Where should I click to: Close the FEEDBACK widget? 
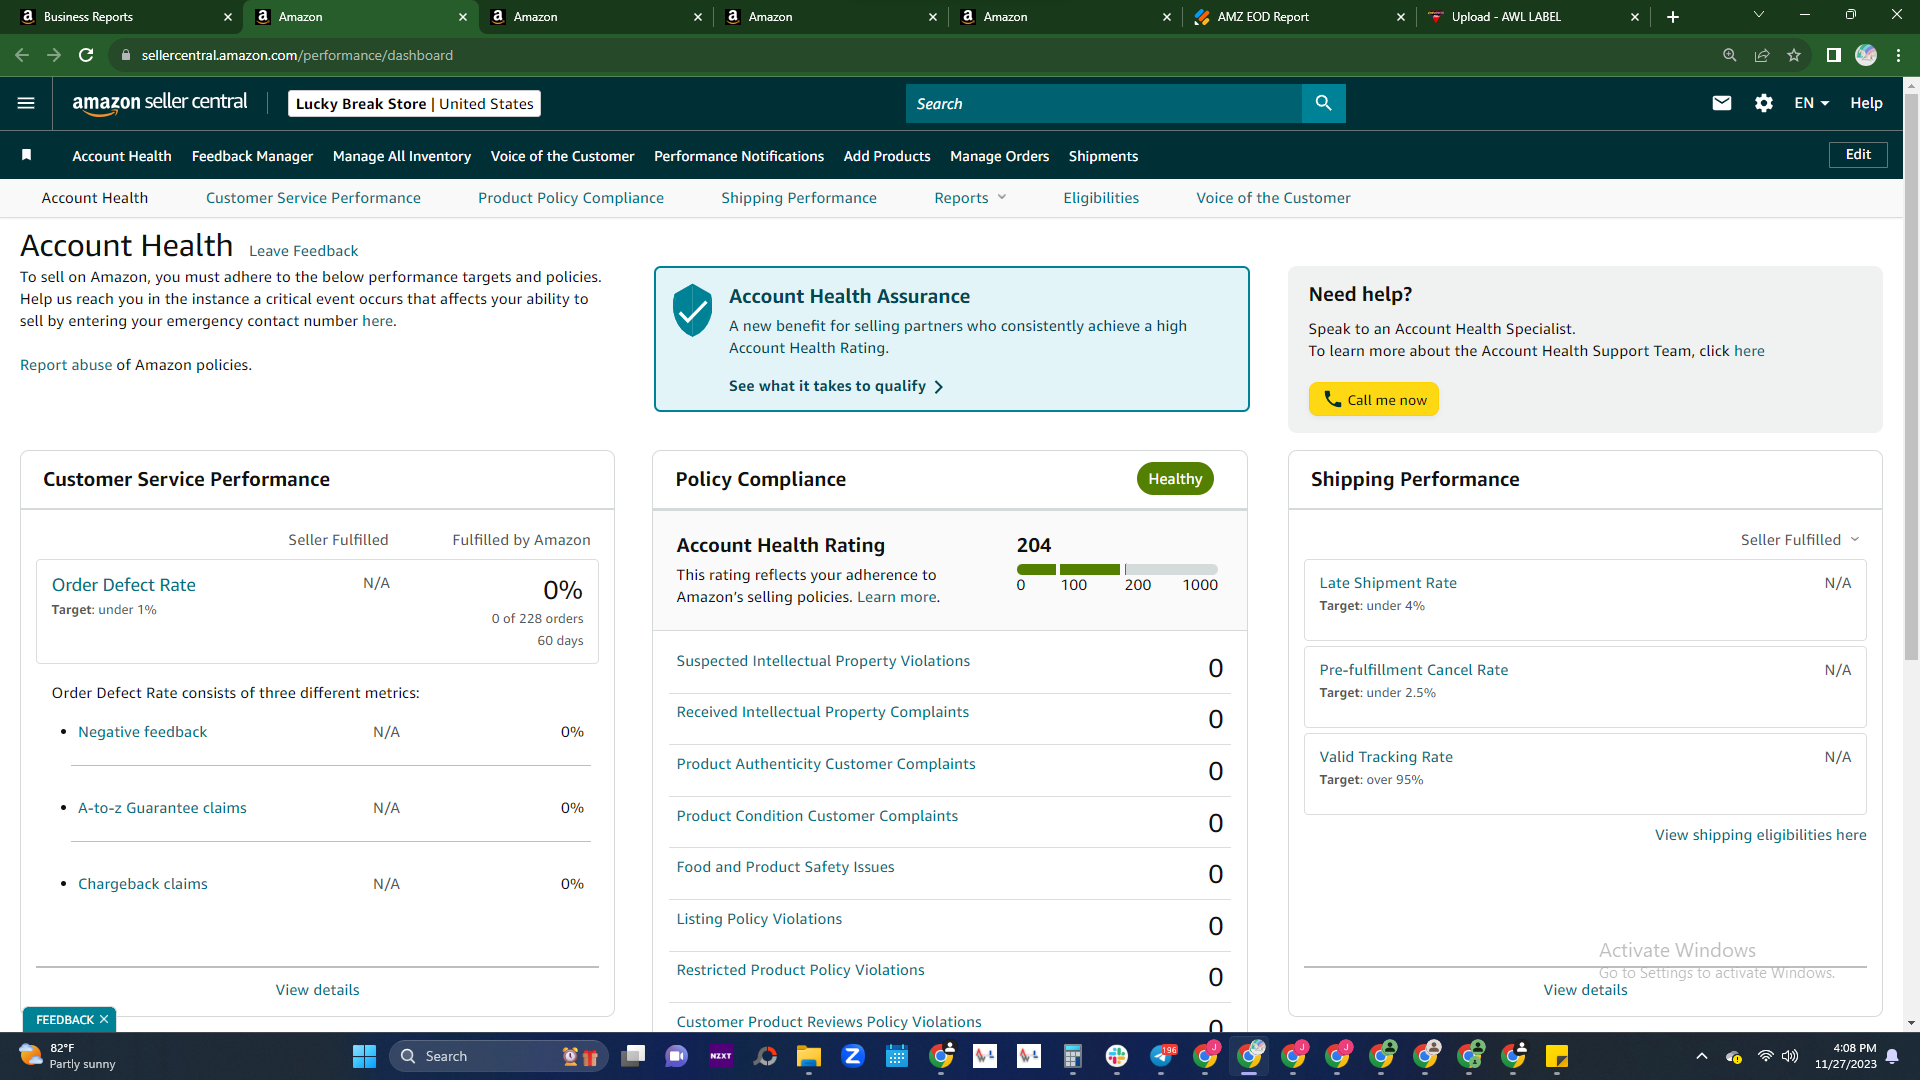coord(104,1020)
